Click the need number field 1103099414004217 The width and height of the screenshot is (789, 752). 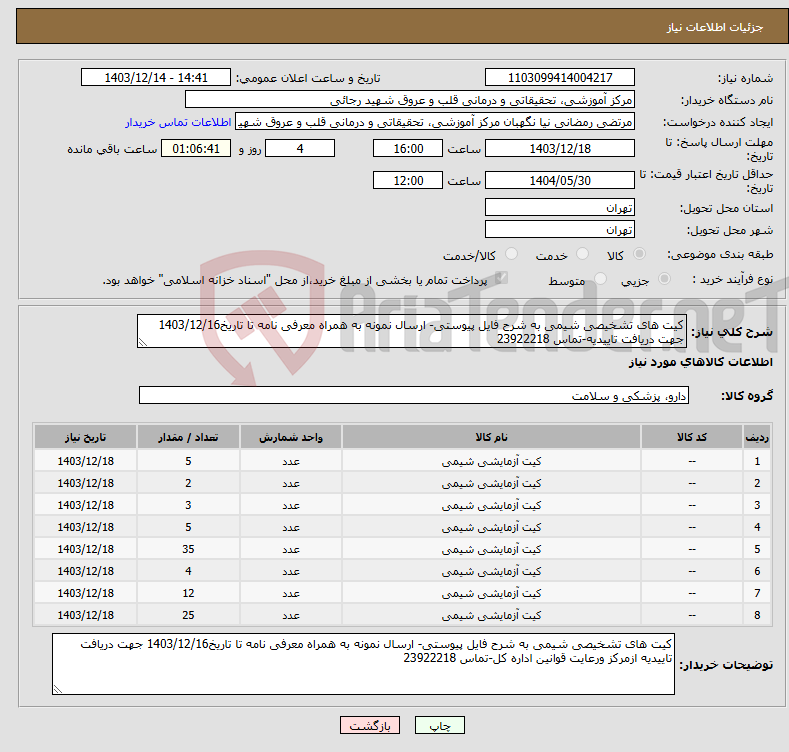click(560, 78)
